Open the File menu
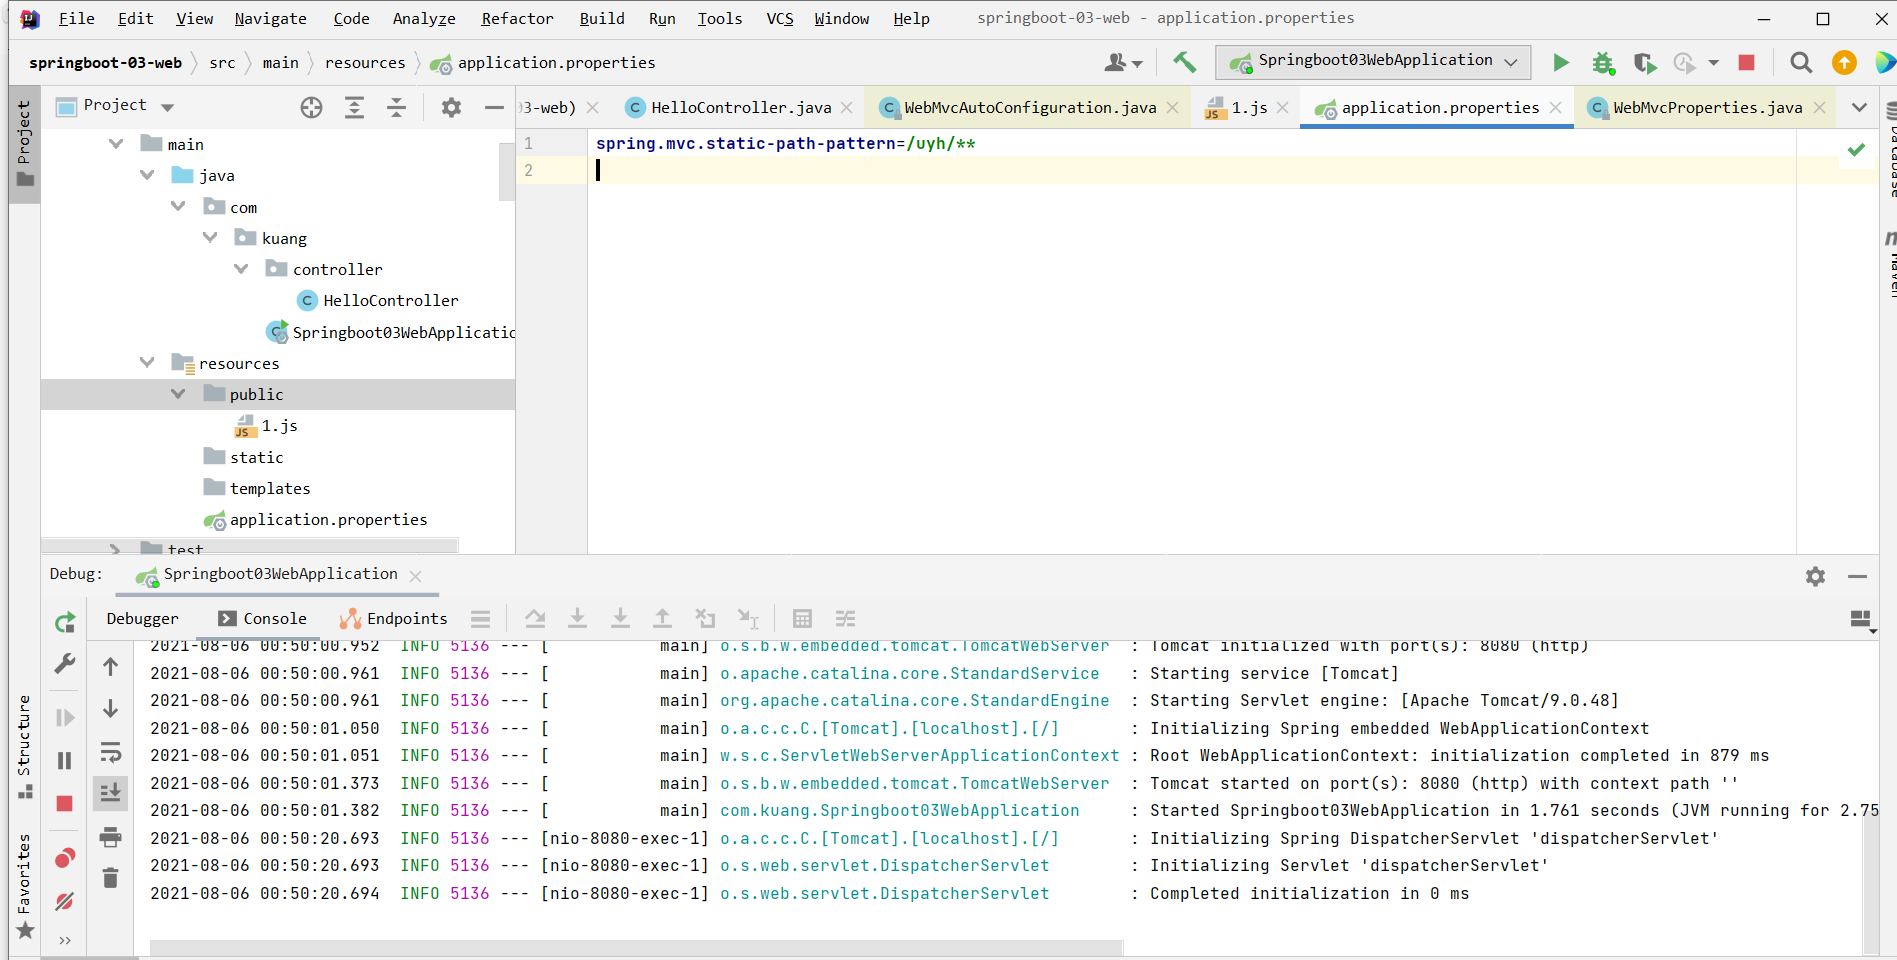The height and width of the screenshot is (960, 1897). (x=76, y=19)
